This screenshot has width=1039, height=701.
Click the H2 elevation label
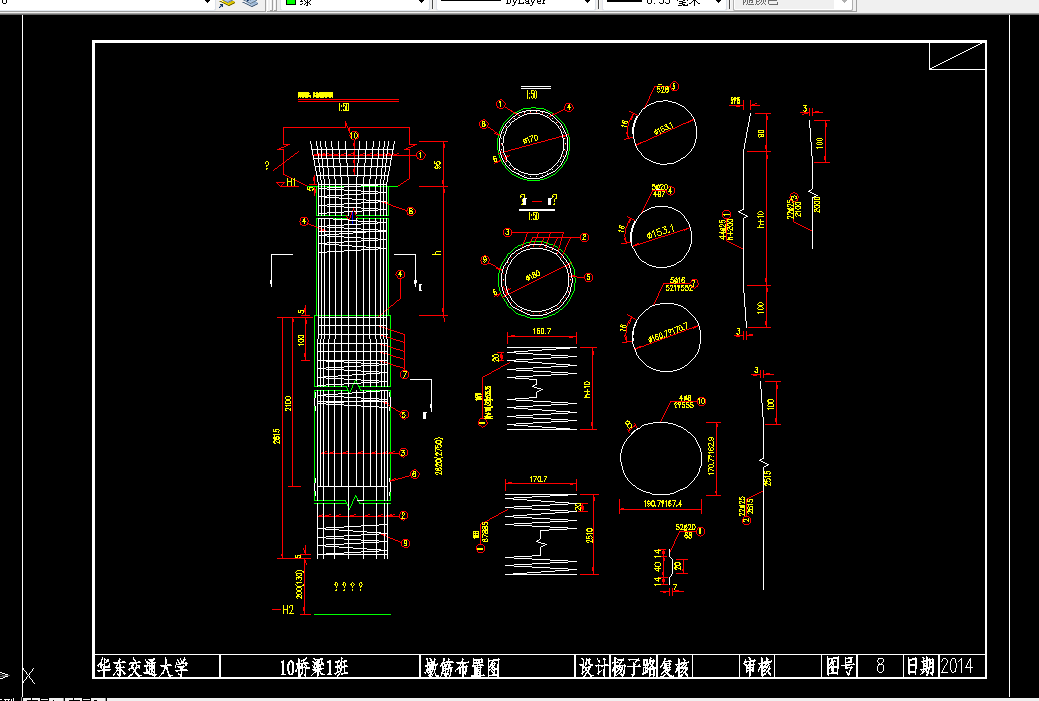pyautogui.click(x=288, y=610)
